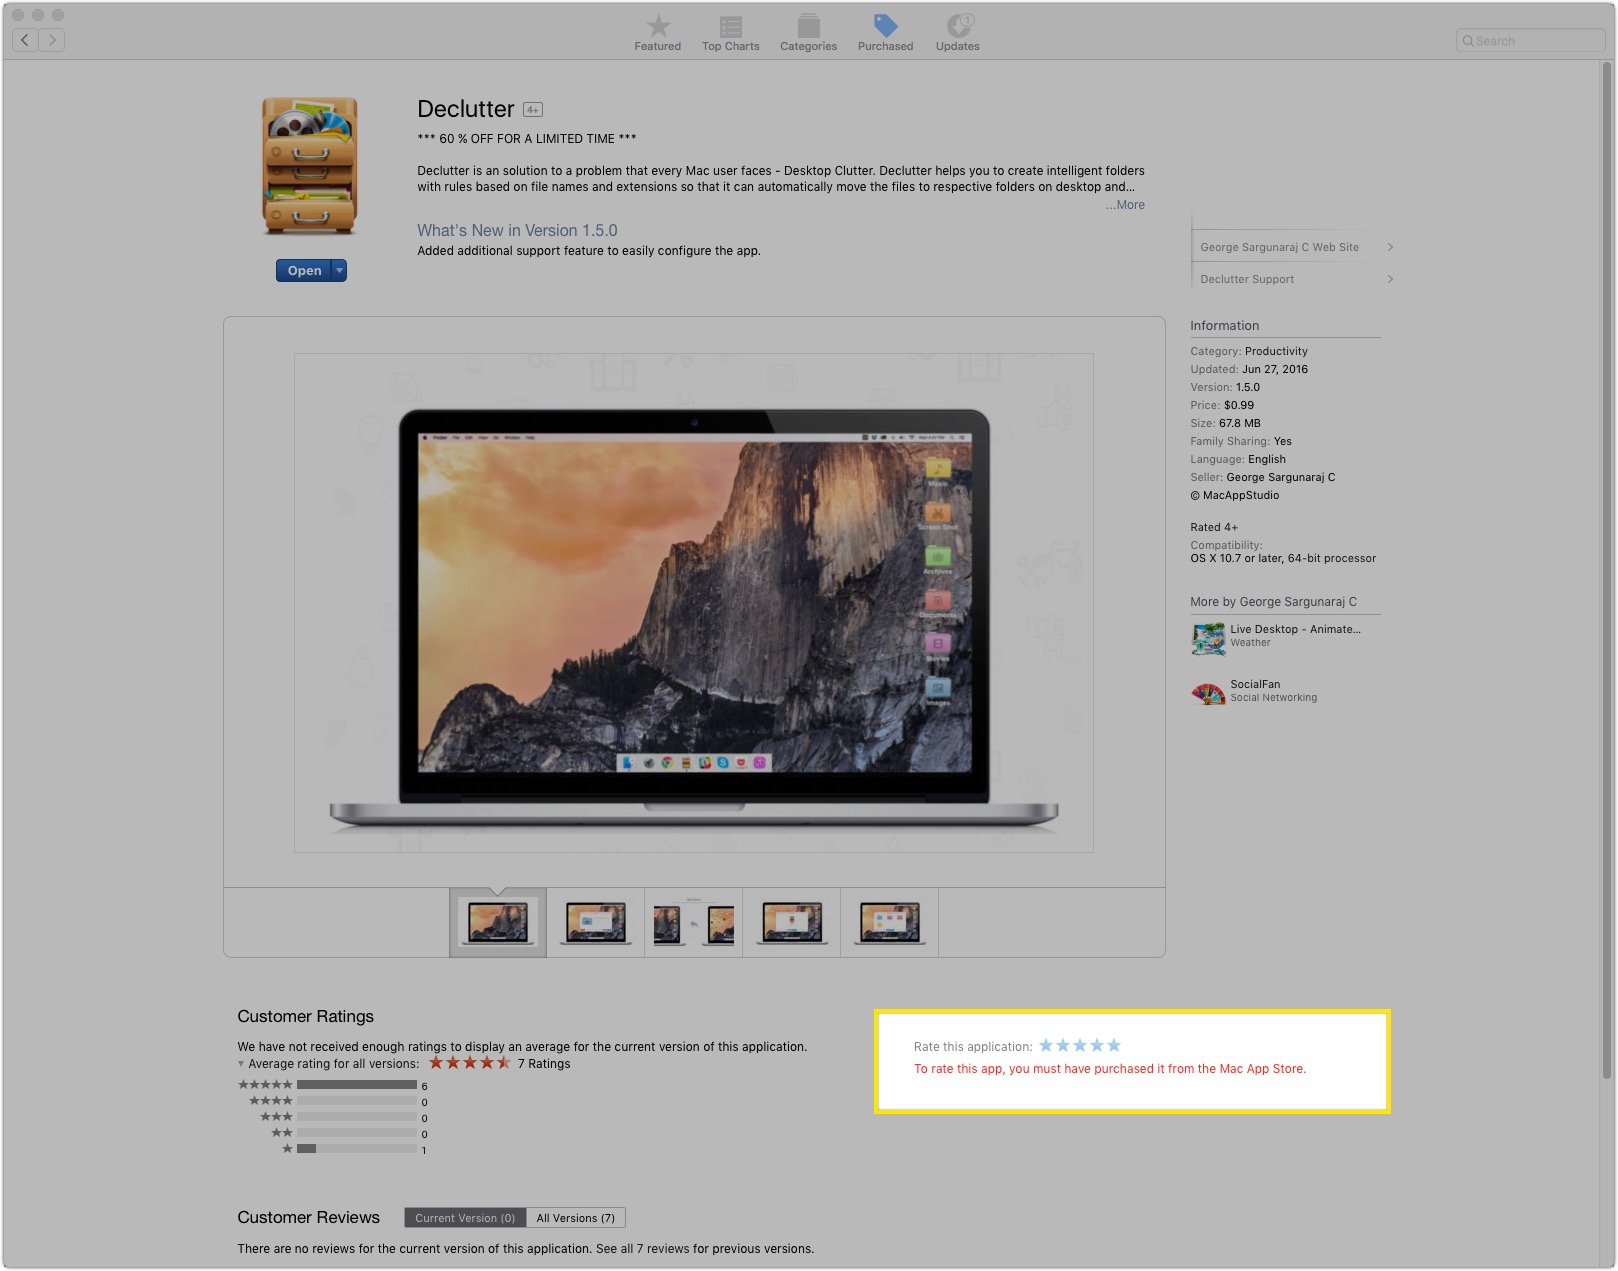Screen dimensions: 1618x1271
Task: Click the chevron beside Declutter Support
Action: point(1390,279)
